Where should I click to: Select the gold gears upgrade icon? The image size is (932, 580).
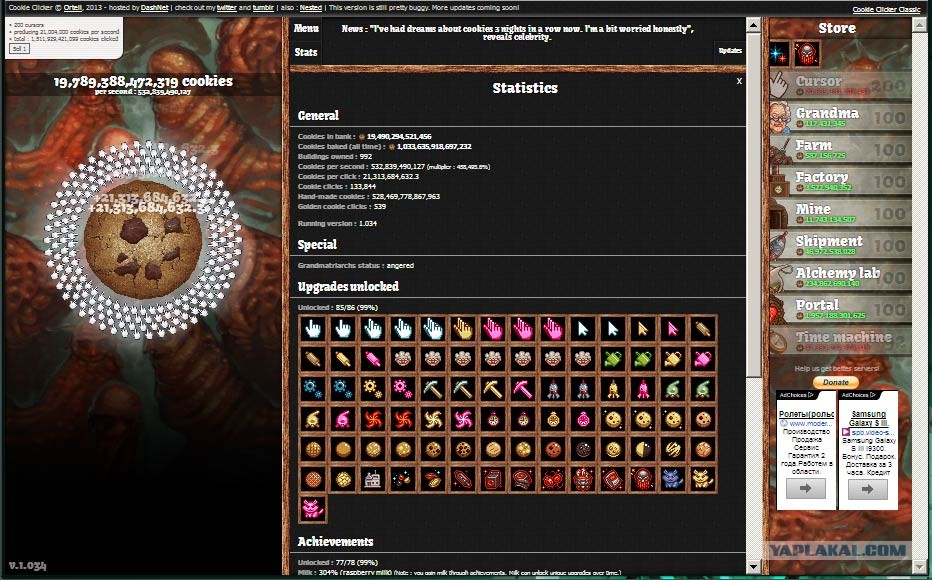(373, 389)
